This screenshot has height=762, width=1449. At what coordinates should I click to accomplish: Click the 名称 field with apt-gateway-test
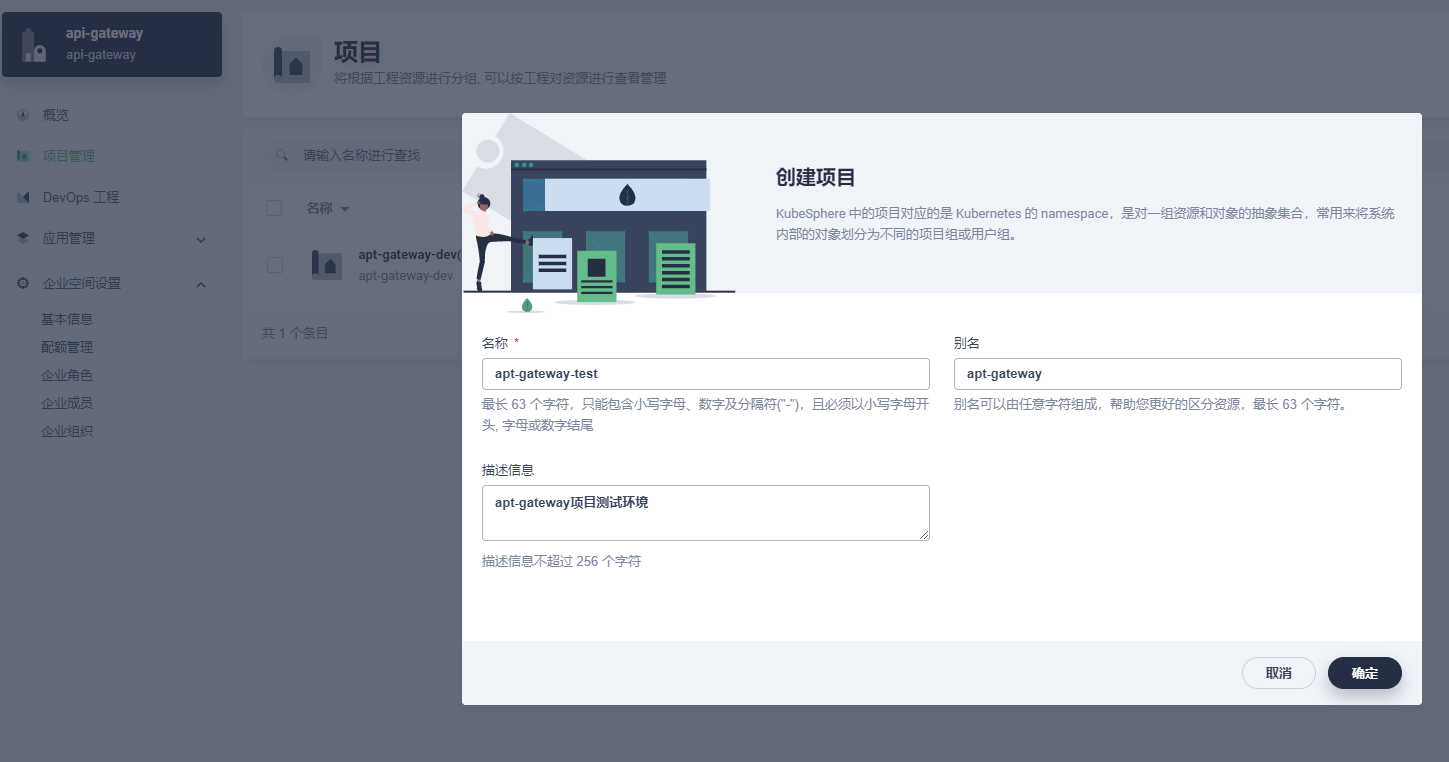(x=706, y=374)
